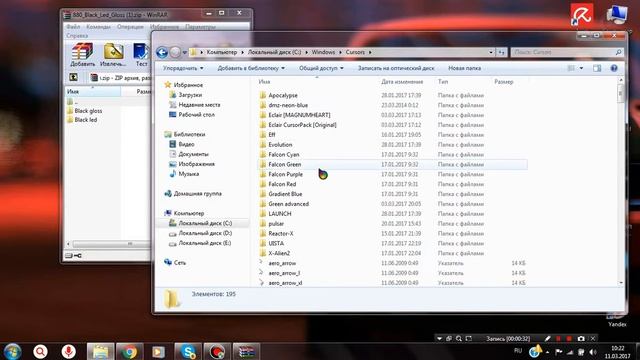Open the Avira shortcut on desktop

click(582, 15)
